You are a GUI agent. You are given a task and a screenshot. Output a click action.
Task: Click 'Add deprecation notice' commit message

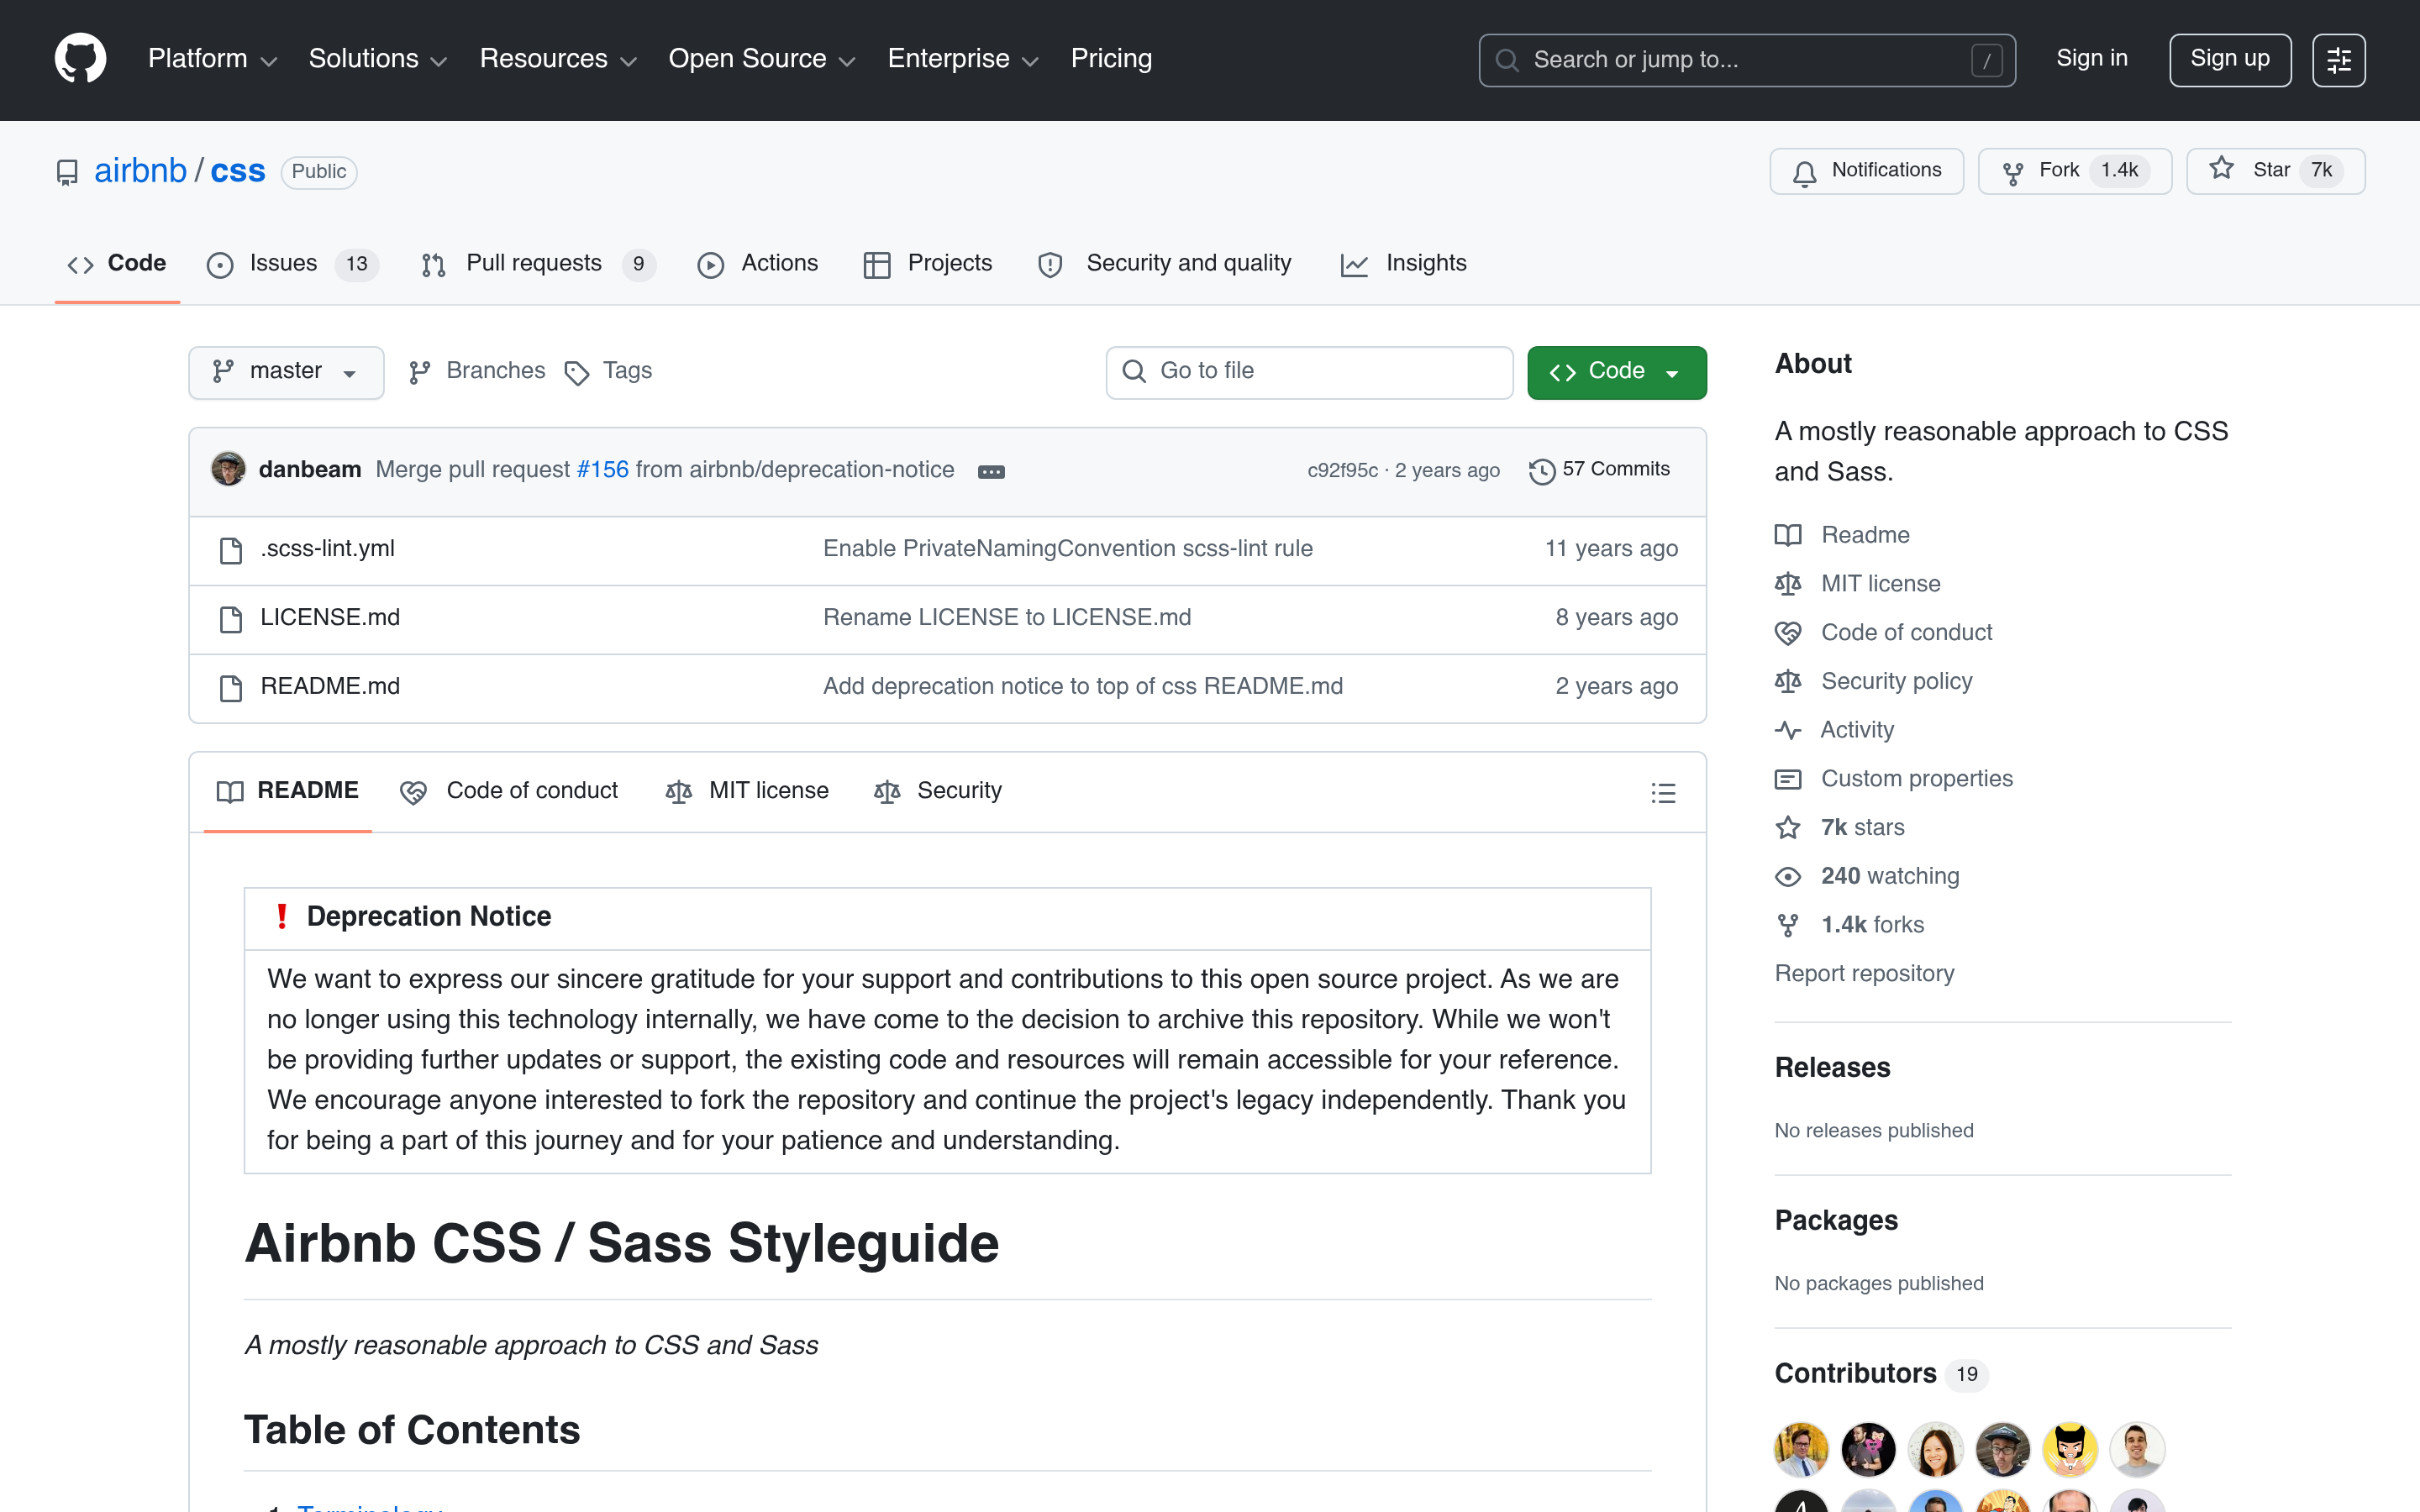click(1083, 687)
